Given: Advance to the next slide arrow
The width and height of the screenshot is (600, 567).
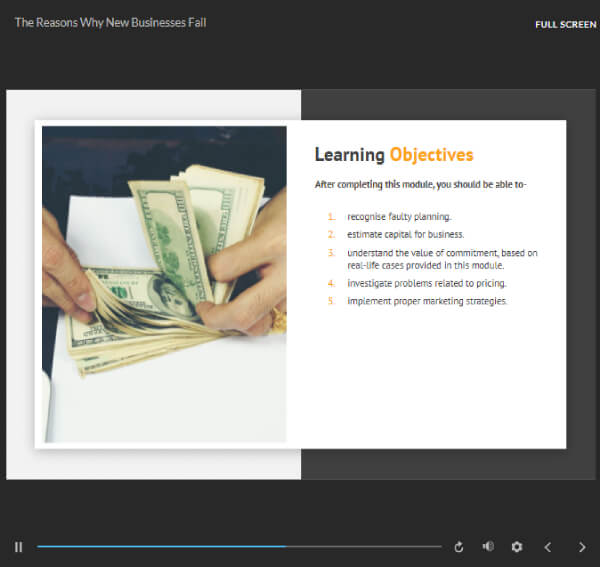Looking at the screenshot, I should tap(582, 547).
